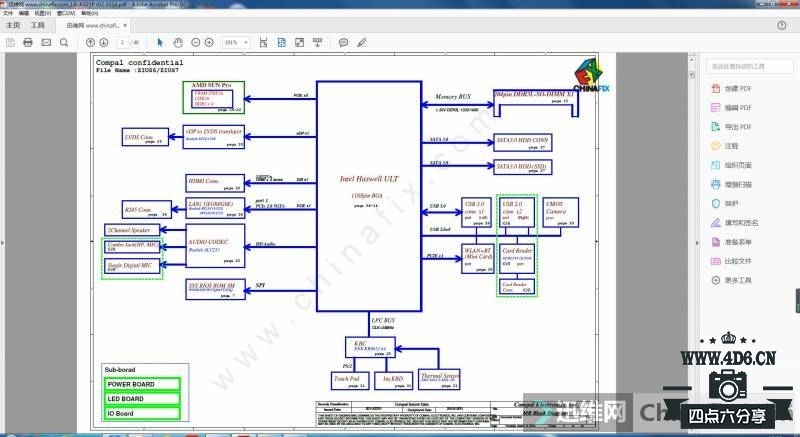This screenshot has height=437, width=800.
Task: Click POWER BOARD in the Sub-board box
Action: point(131,384)
